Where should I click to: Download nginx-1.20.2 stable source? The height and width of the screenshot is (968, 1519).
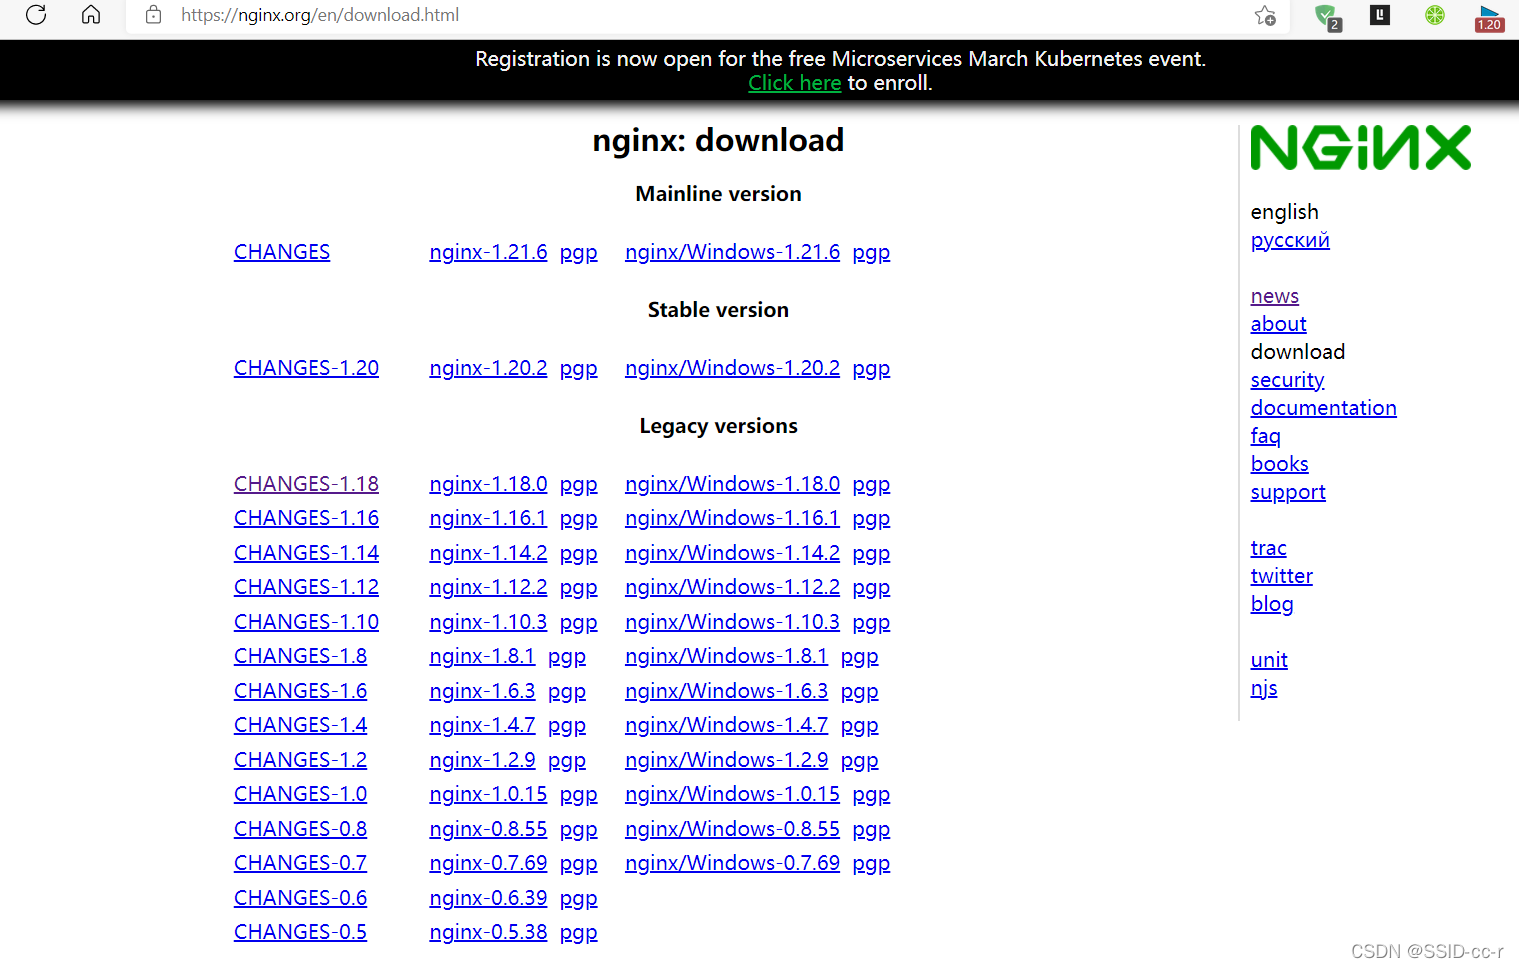pyautogui.click(x=488, y=368)
